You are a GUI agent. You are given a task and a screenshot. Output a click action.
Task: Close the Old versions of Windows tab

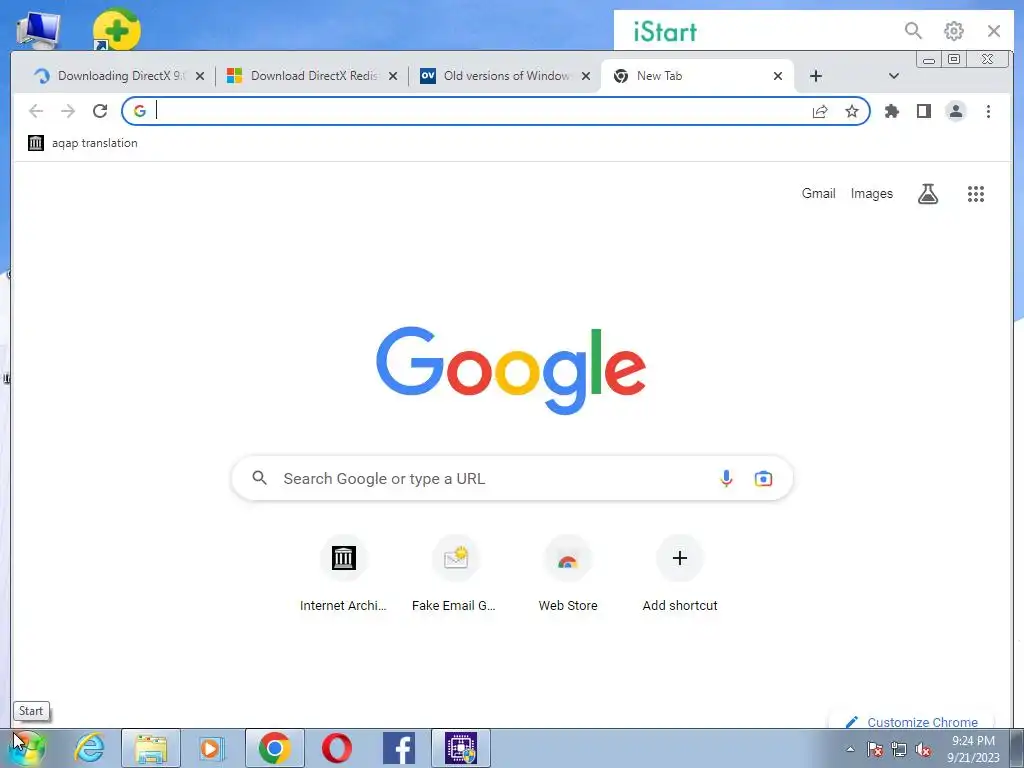(x=586, y=76)
